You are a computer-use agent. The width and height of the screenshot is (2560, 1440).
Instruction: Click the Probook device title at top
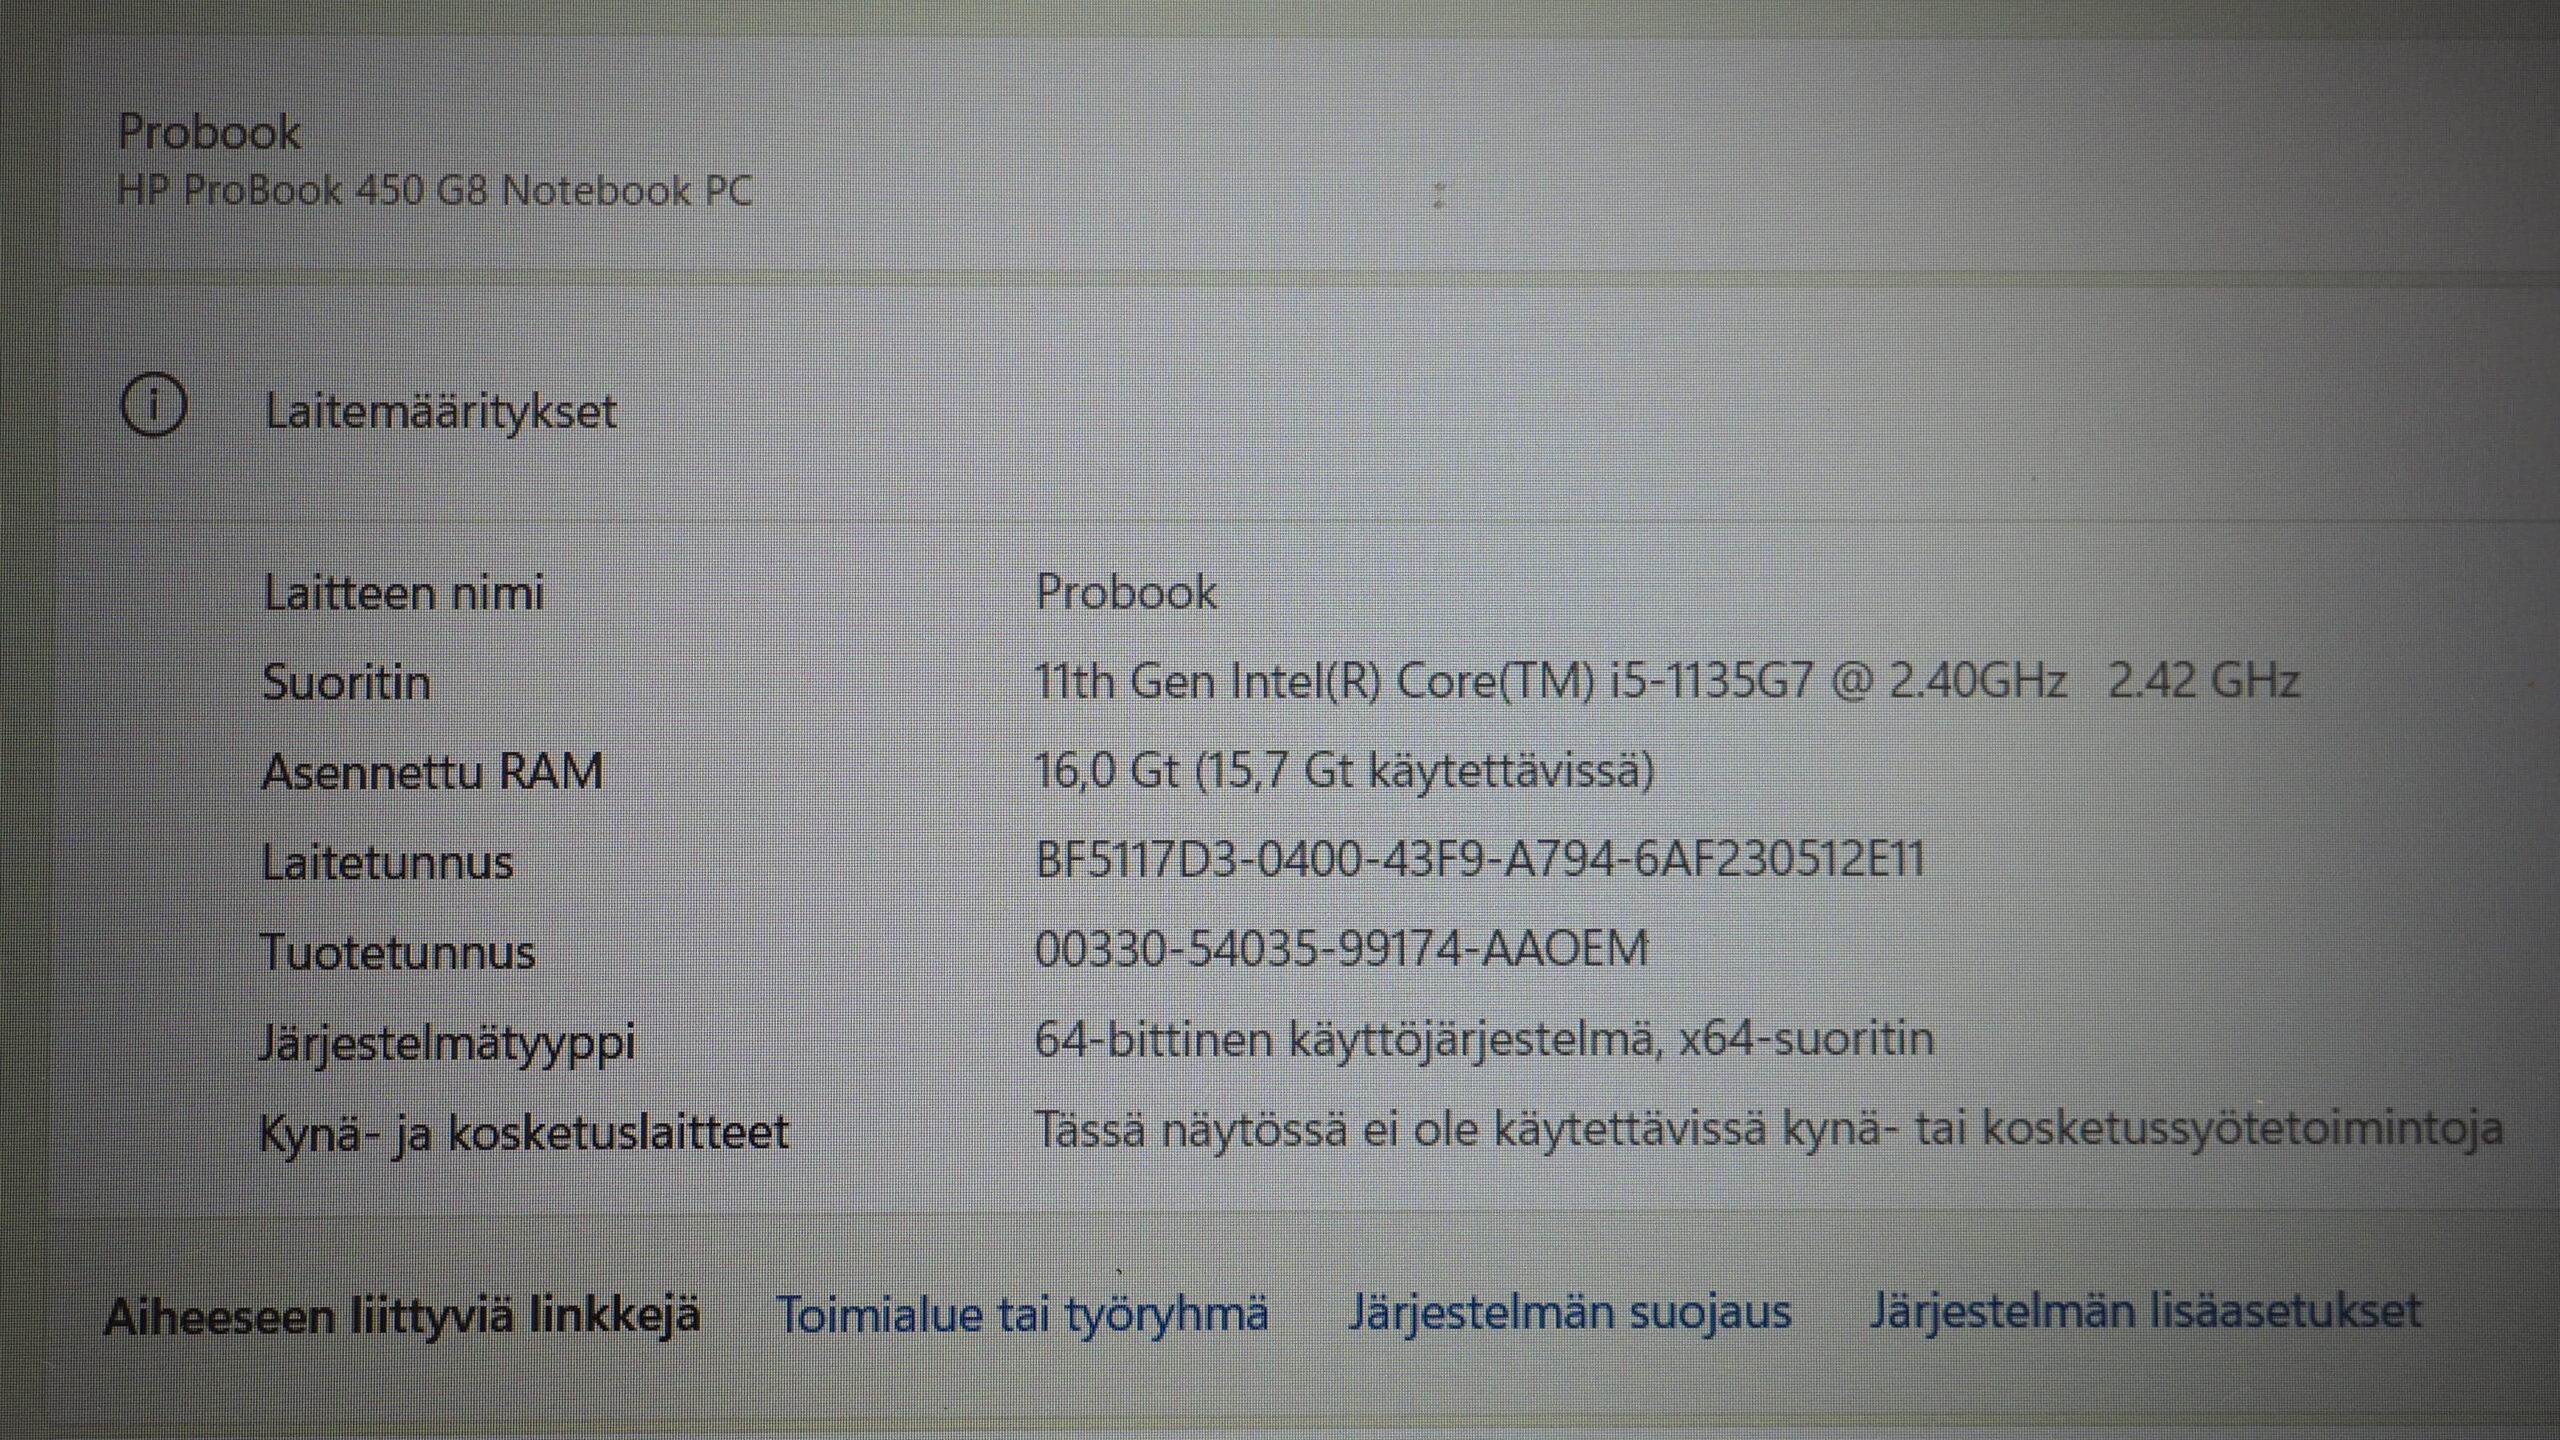(209, 132)
